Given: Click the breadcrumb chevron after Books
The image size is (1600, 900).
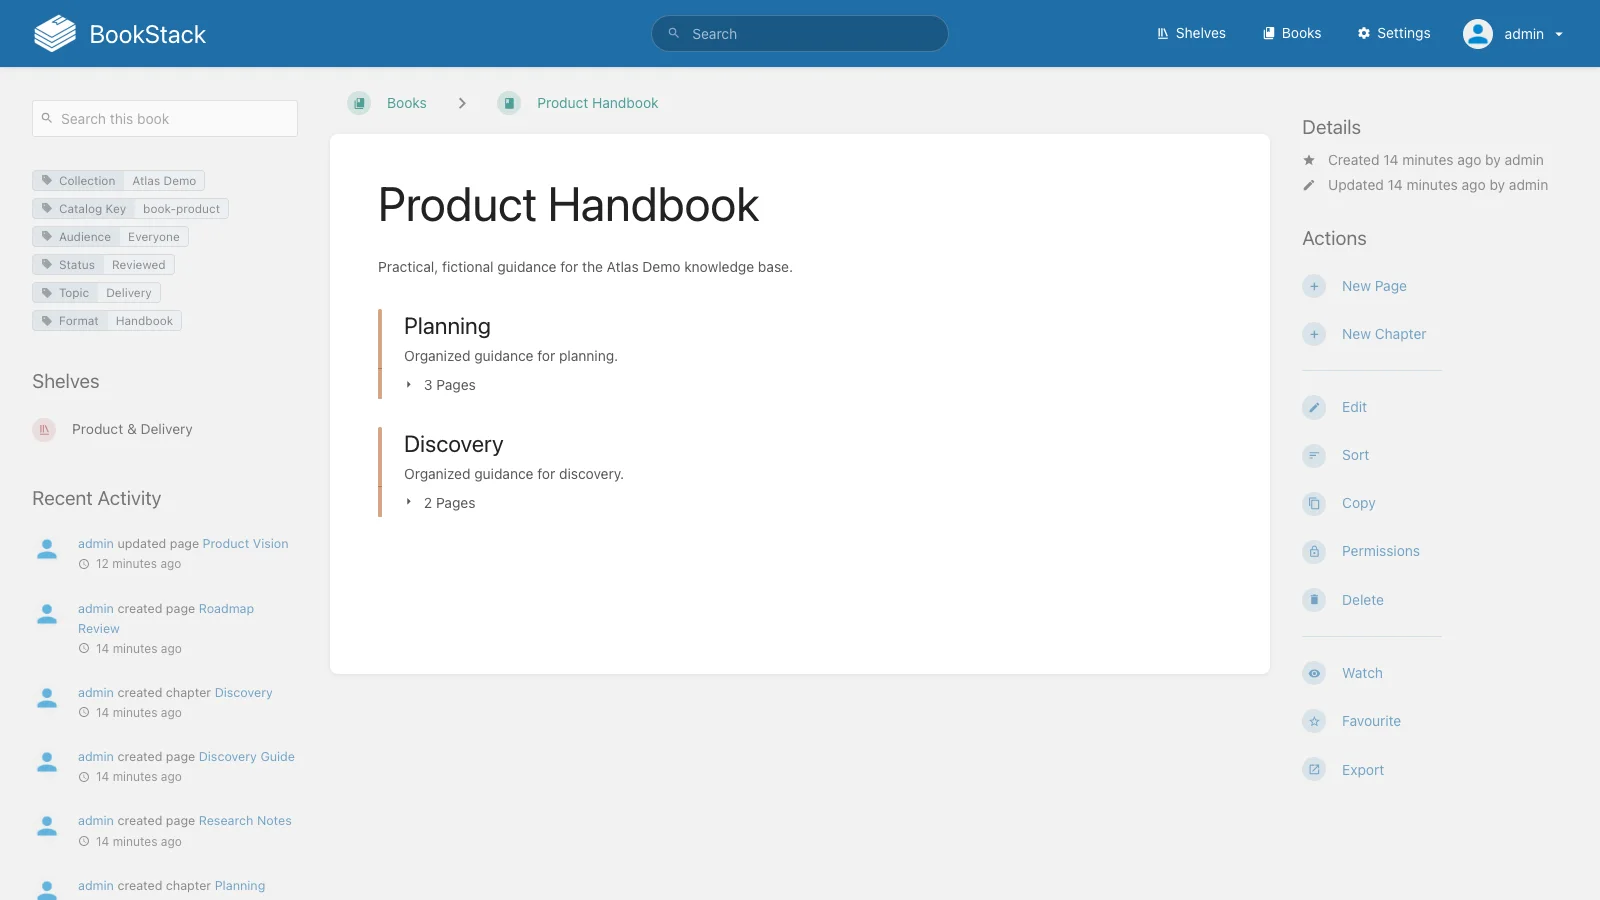Looking at the screenshot, I should pos(462,103).
